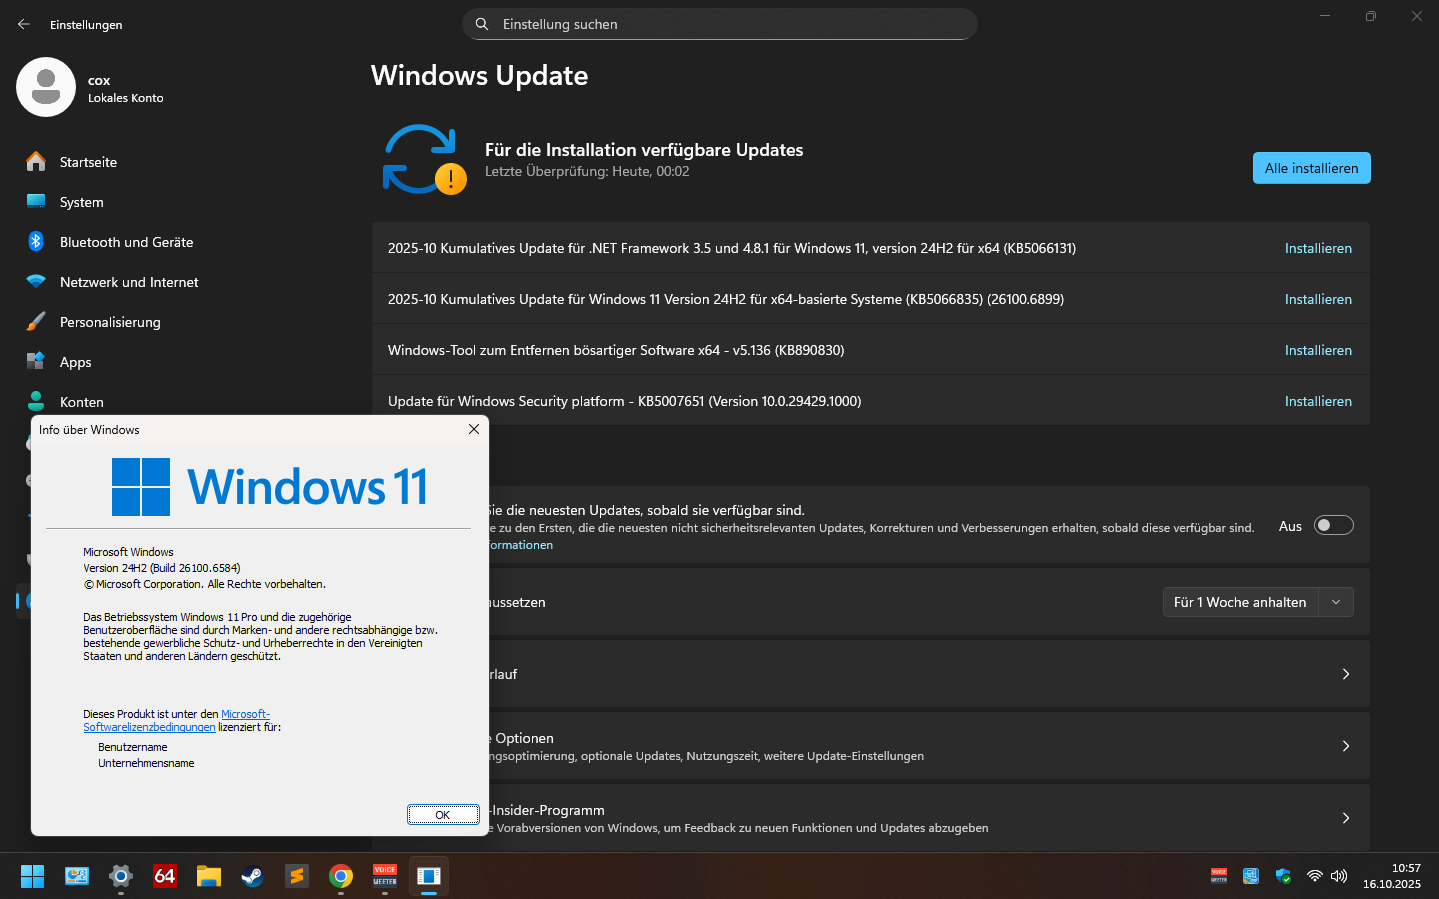Click the Alle installieren button
This screenshot has height=899, width=1439.
click(1311, 168)
